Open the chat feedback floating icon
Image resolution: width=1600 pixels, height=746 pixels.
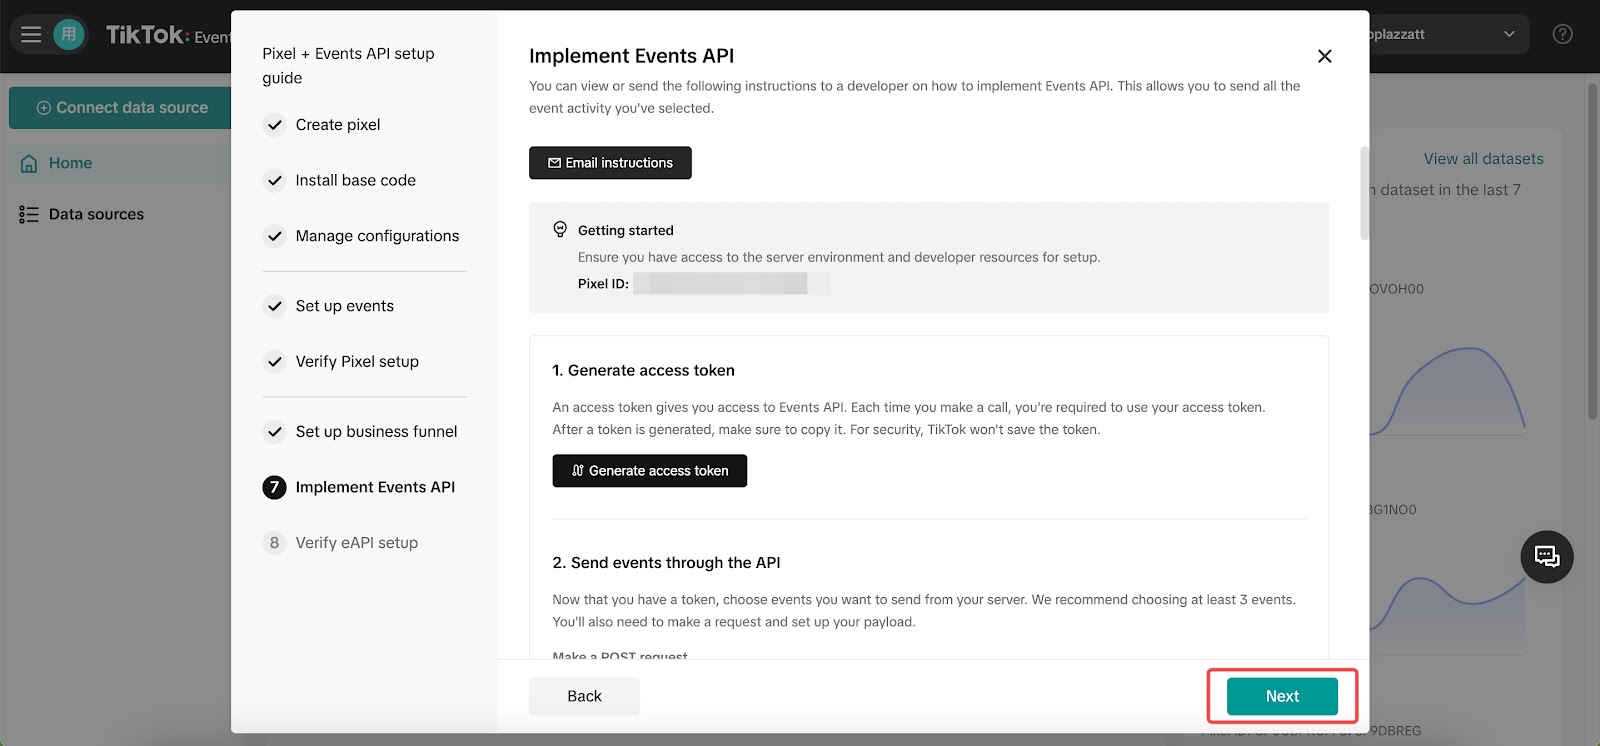(1546, 557)
